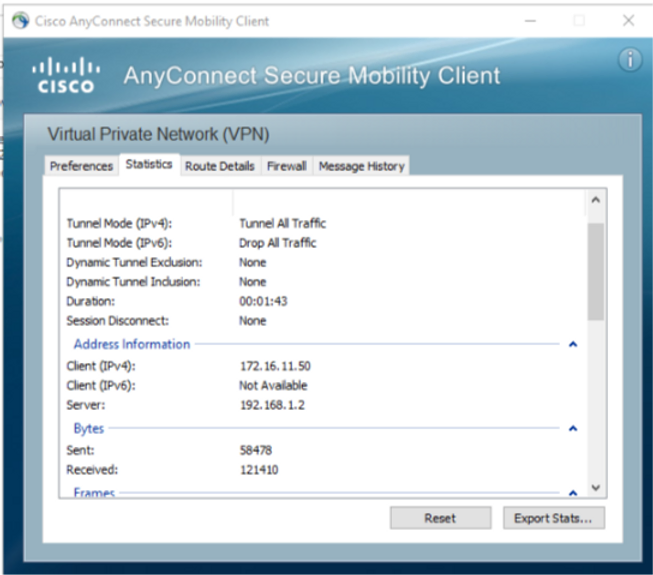Click the Bytes section heading
This screenshot has width=653, height=575.
89,428
